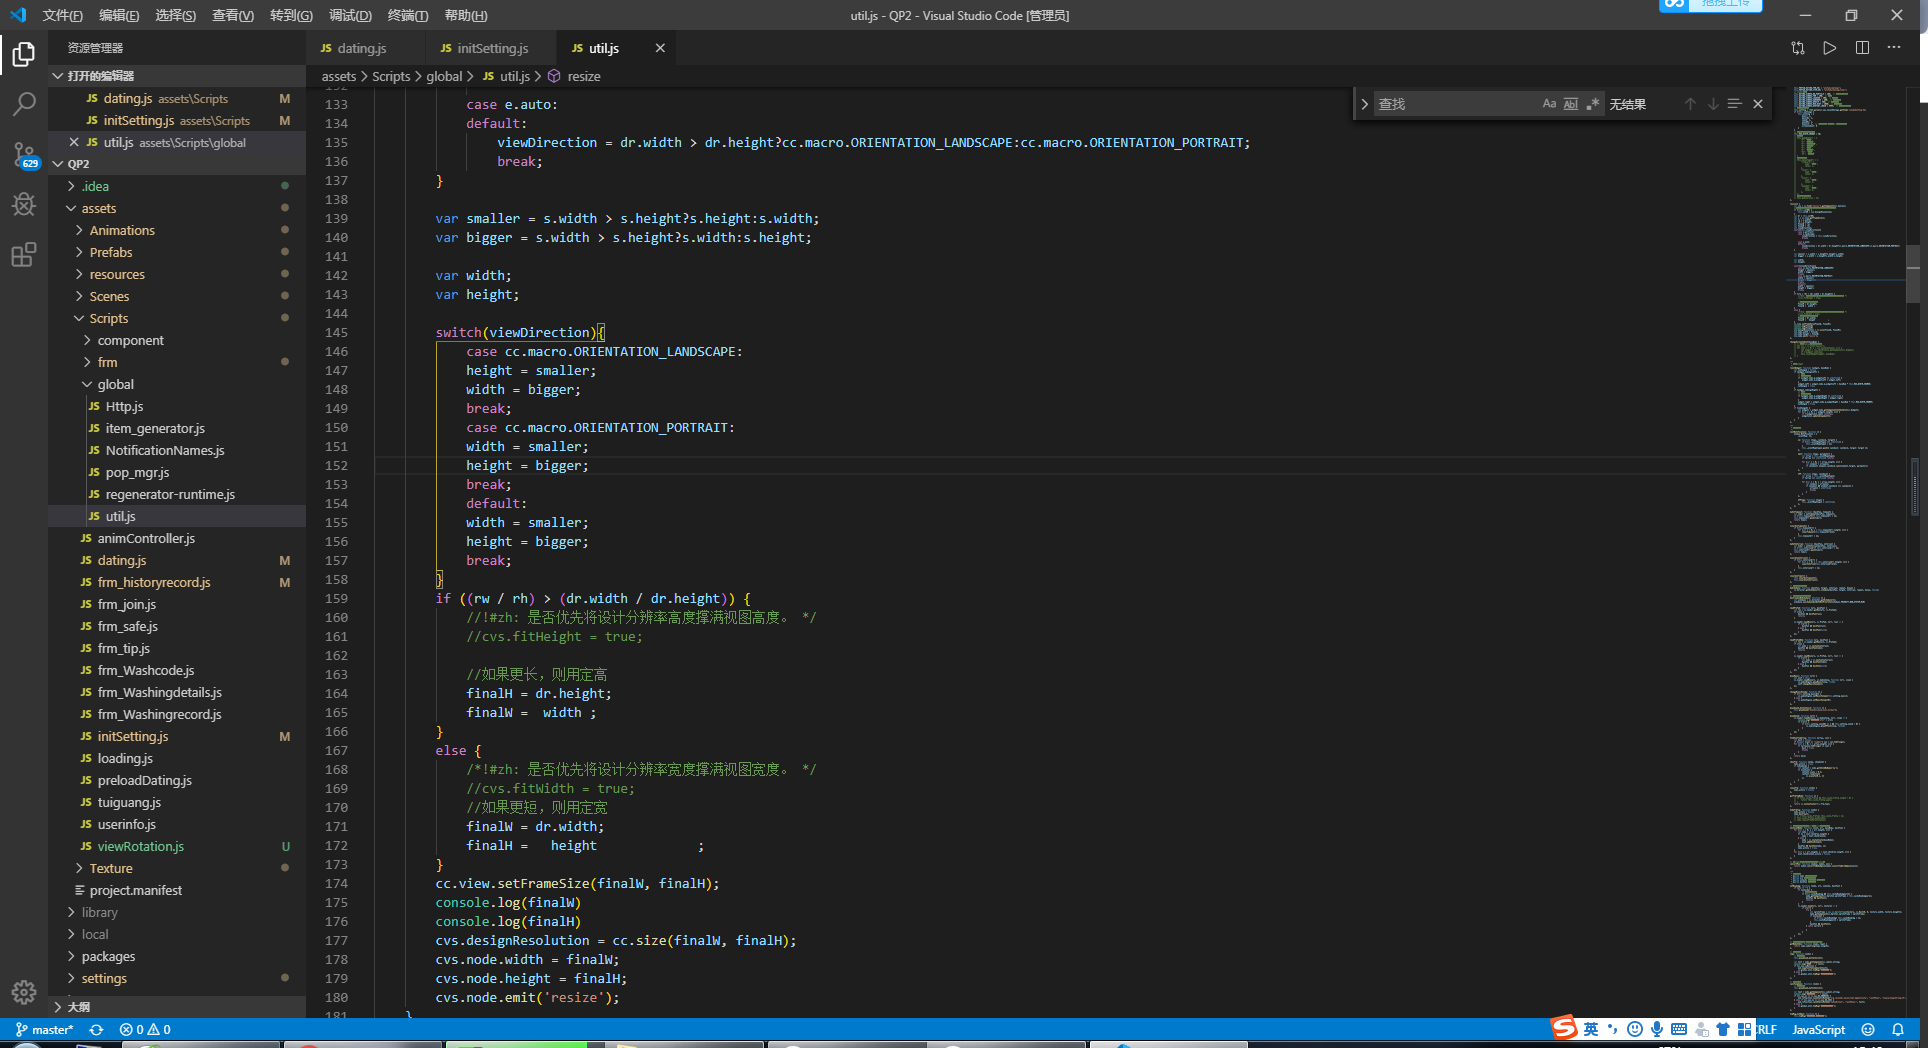Open the Extensions view
Viewport: 1928px width, 1048px height.
point(24,255)
